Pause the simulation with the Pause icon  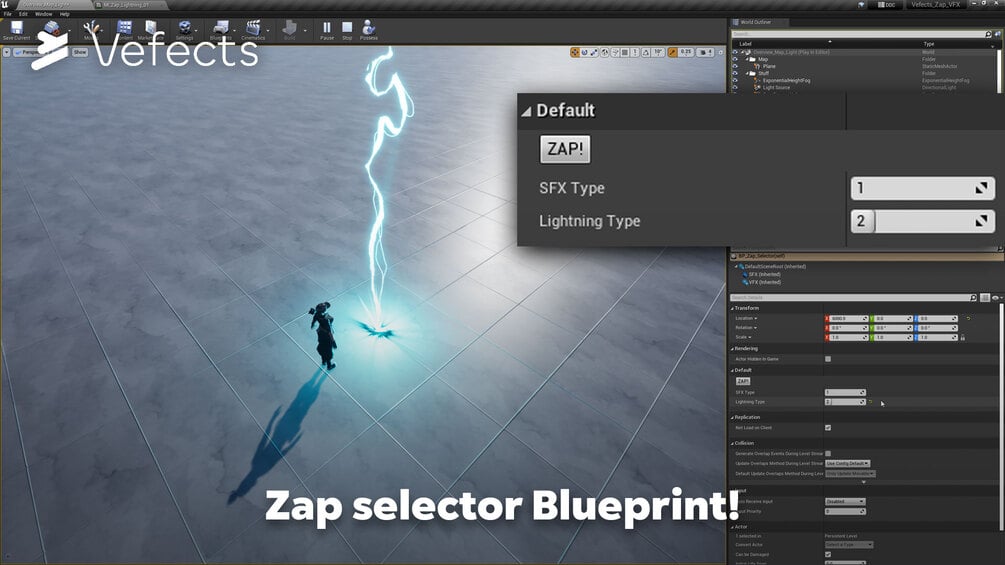coord(327,29)
